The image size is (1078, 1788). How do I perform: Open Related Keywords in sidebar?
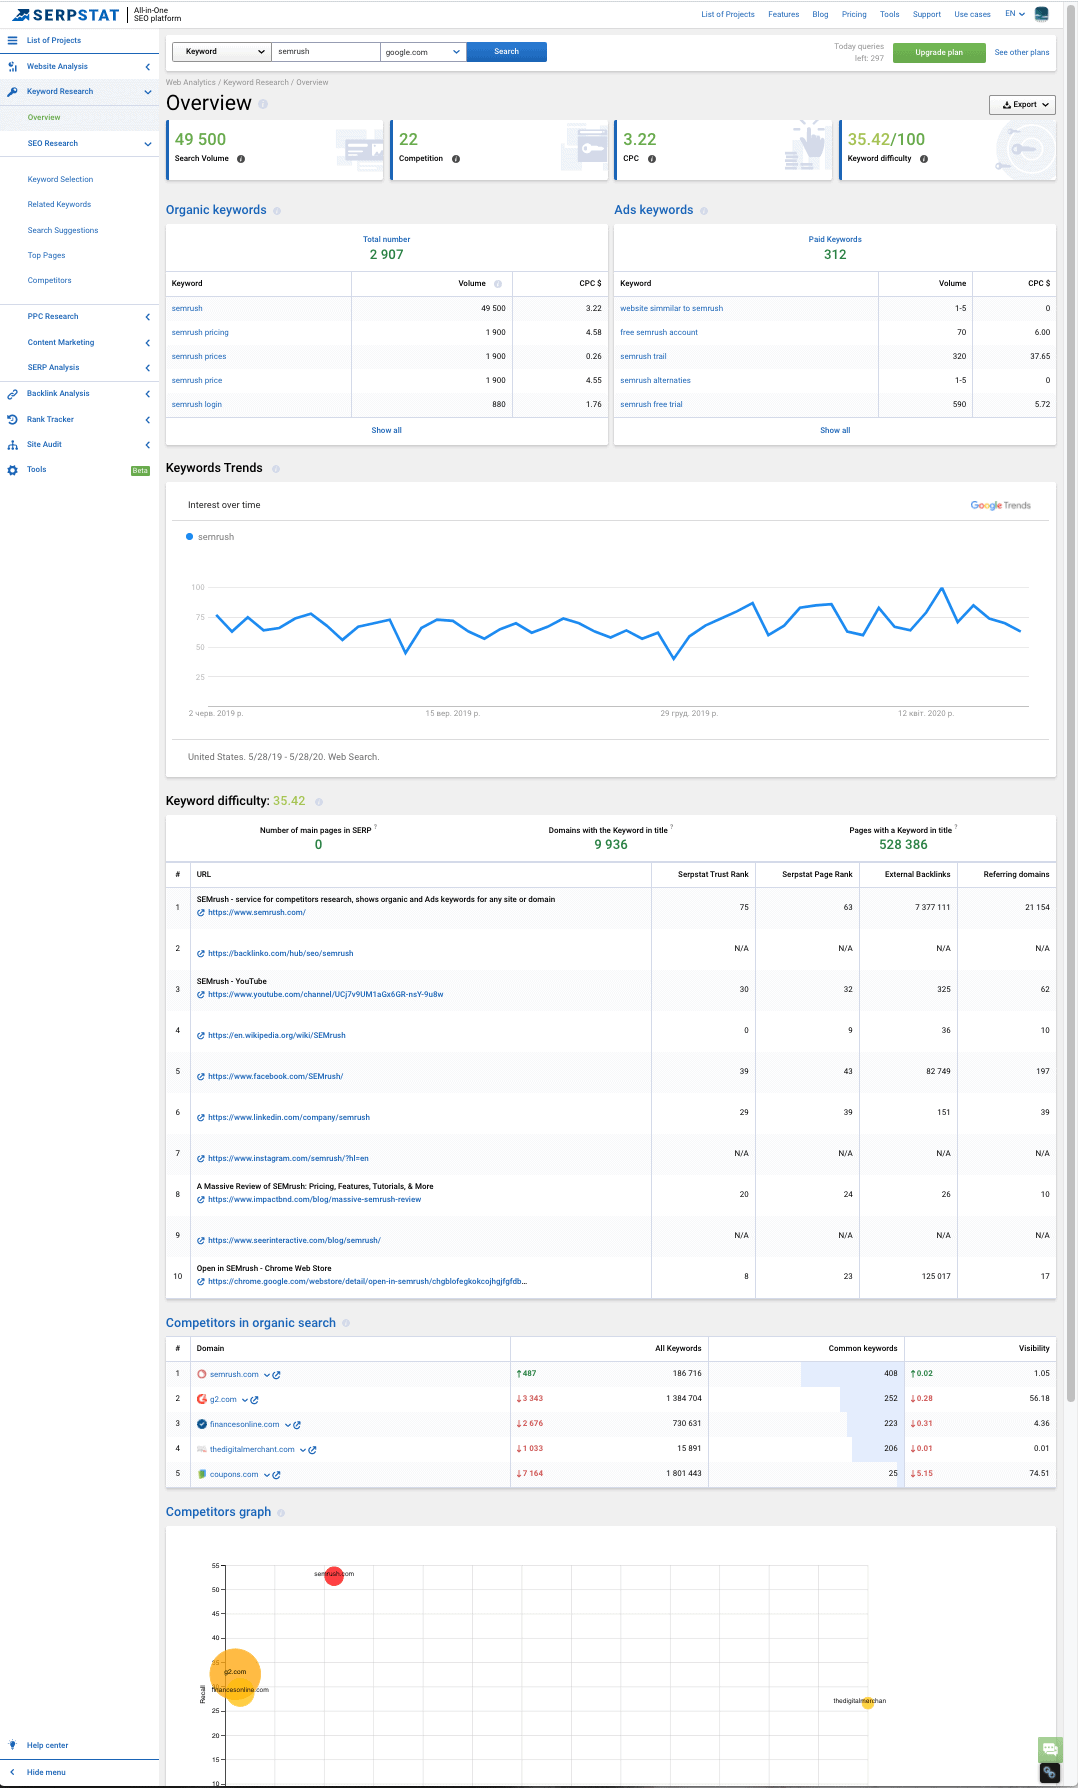[59, 205]
